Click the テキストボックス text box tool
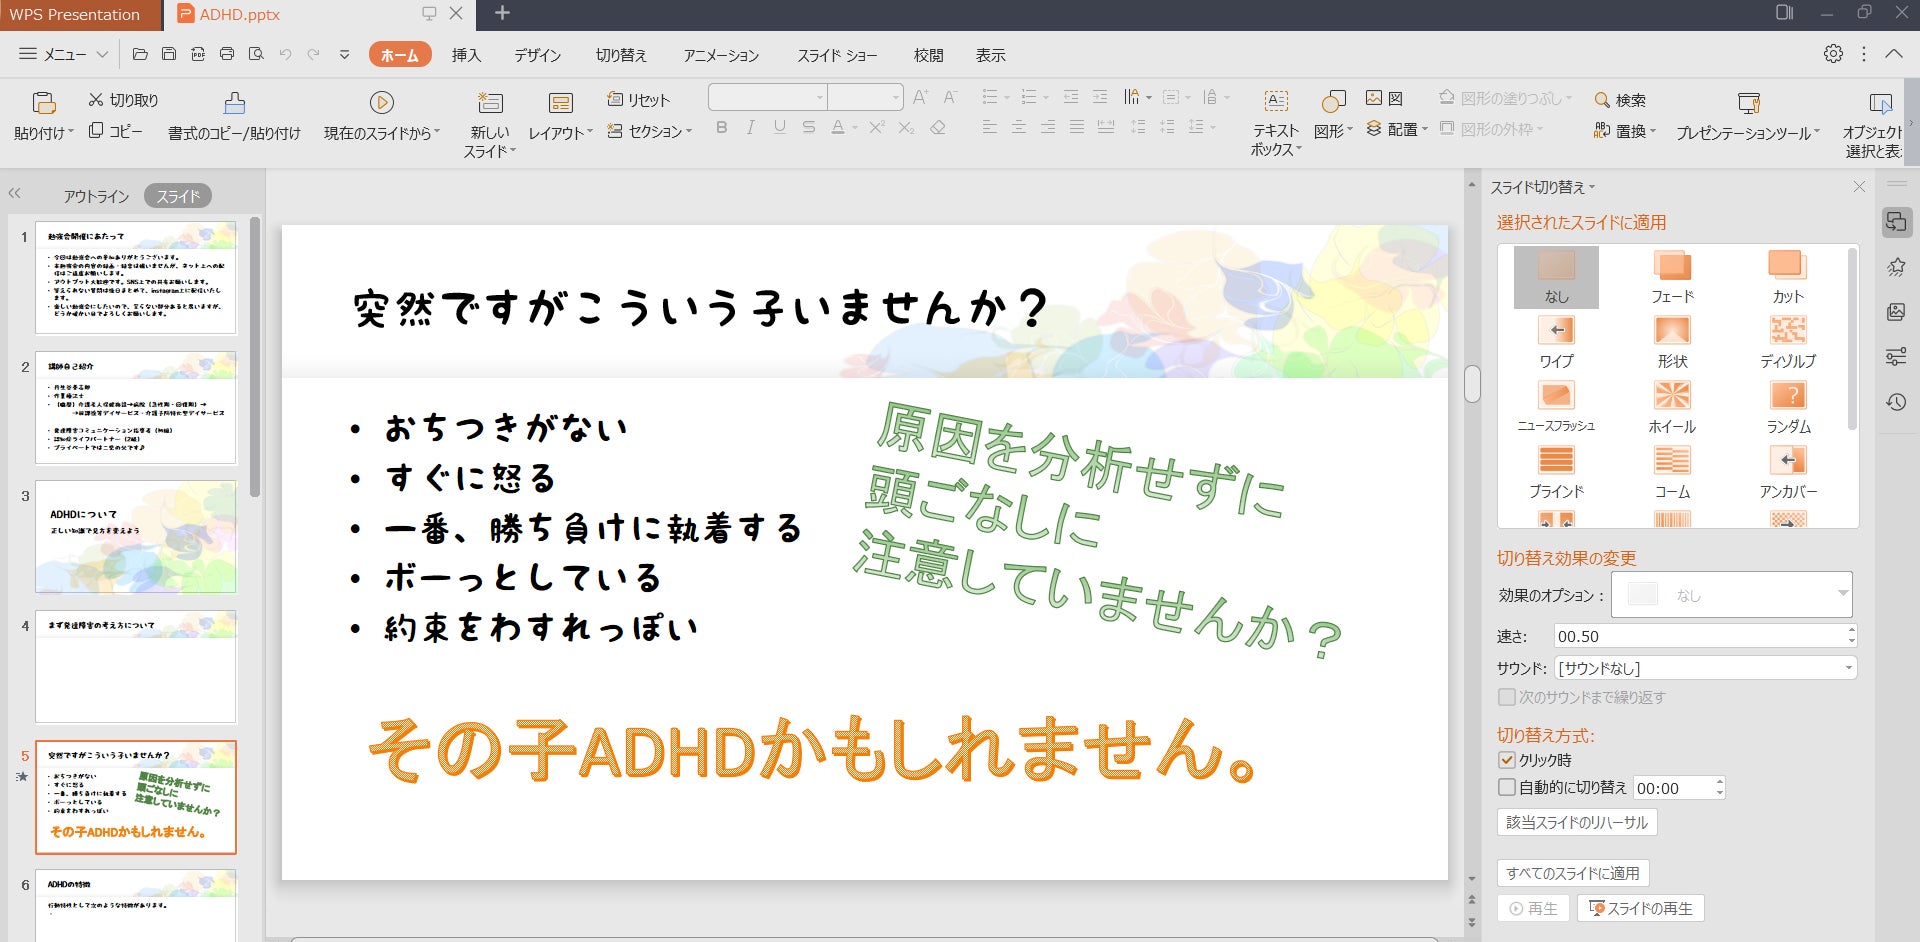1920x942 pixels. coord(1276,103)
